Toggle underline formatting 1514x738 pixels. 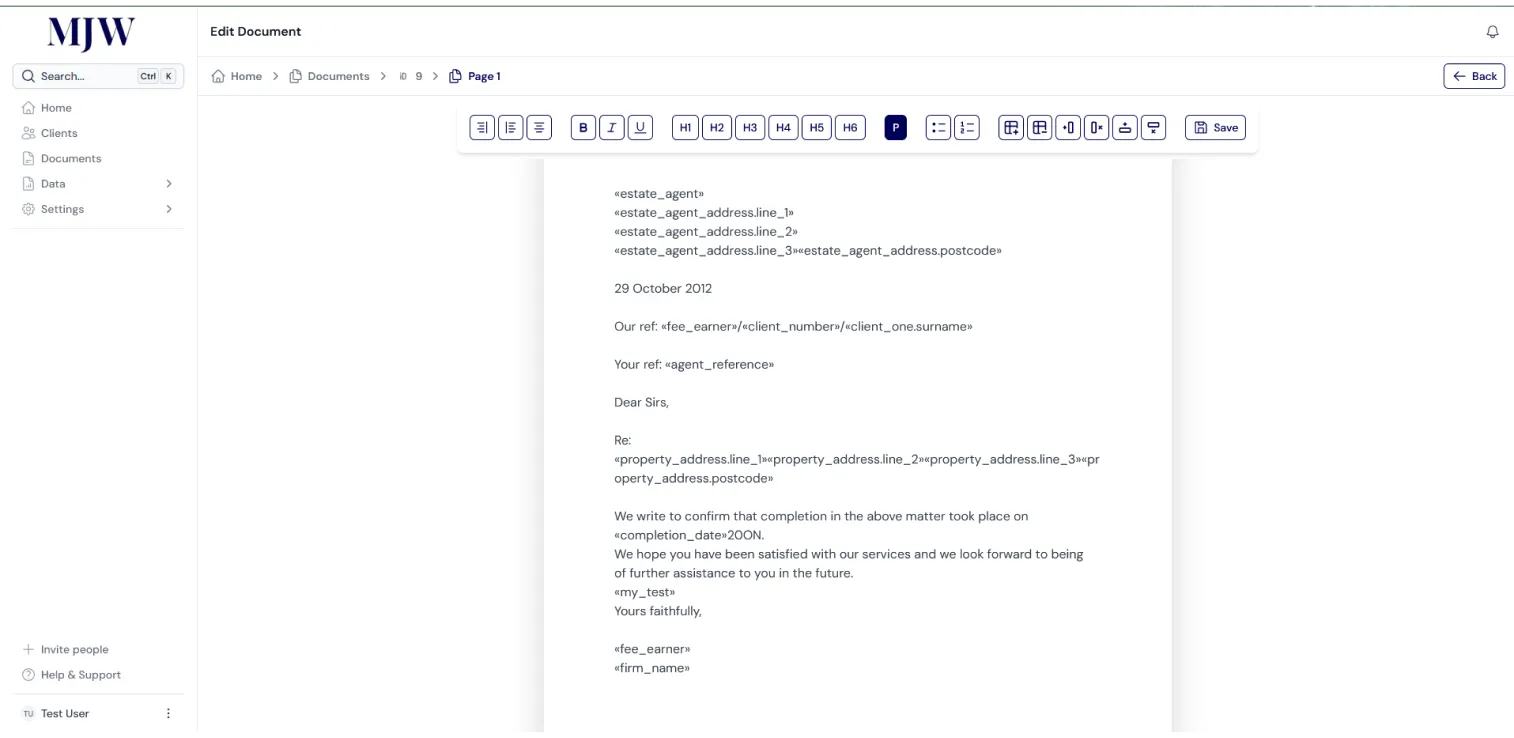coord(640,128)
